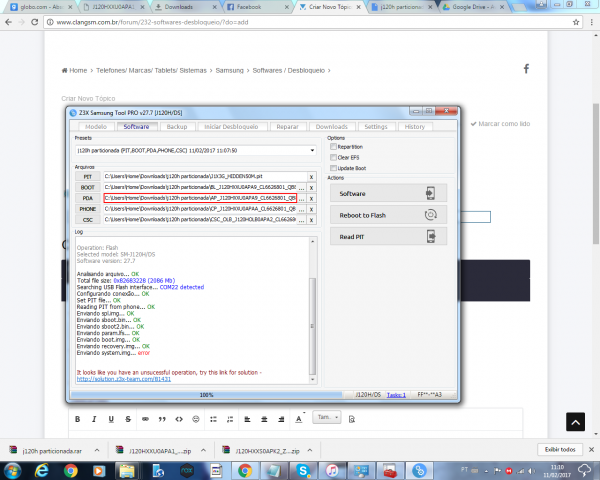Screen dimensions: 600x480
Task: Enable the Repartition checkbox
Action: click(x=333, y=147)
